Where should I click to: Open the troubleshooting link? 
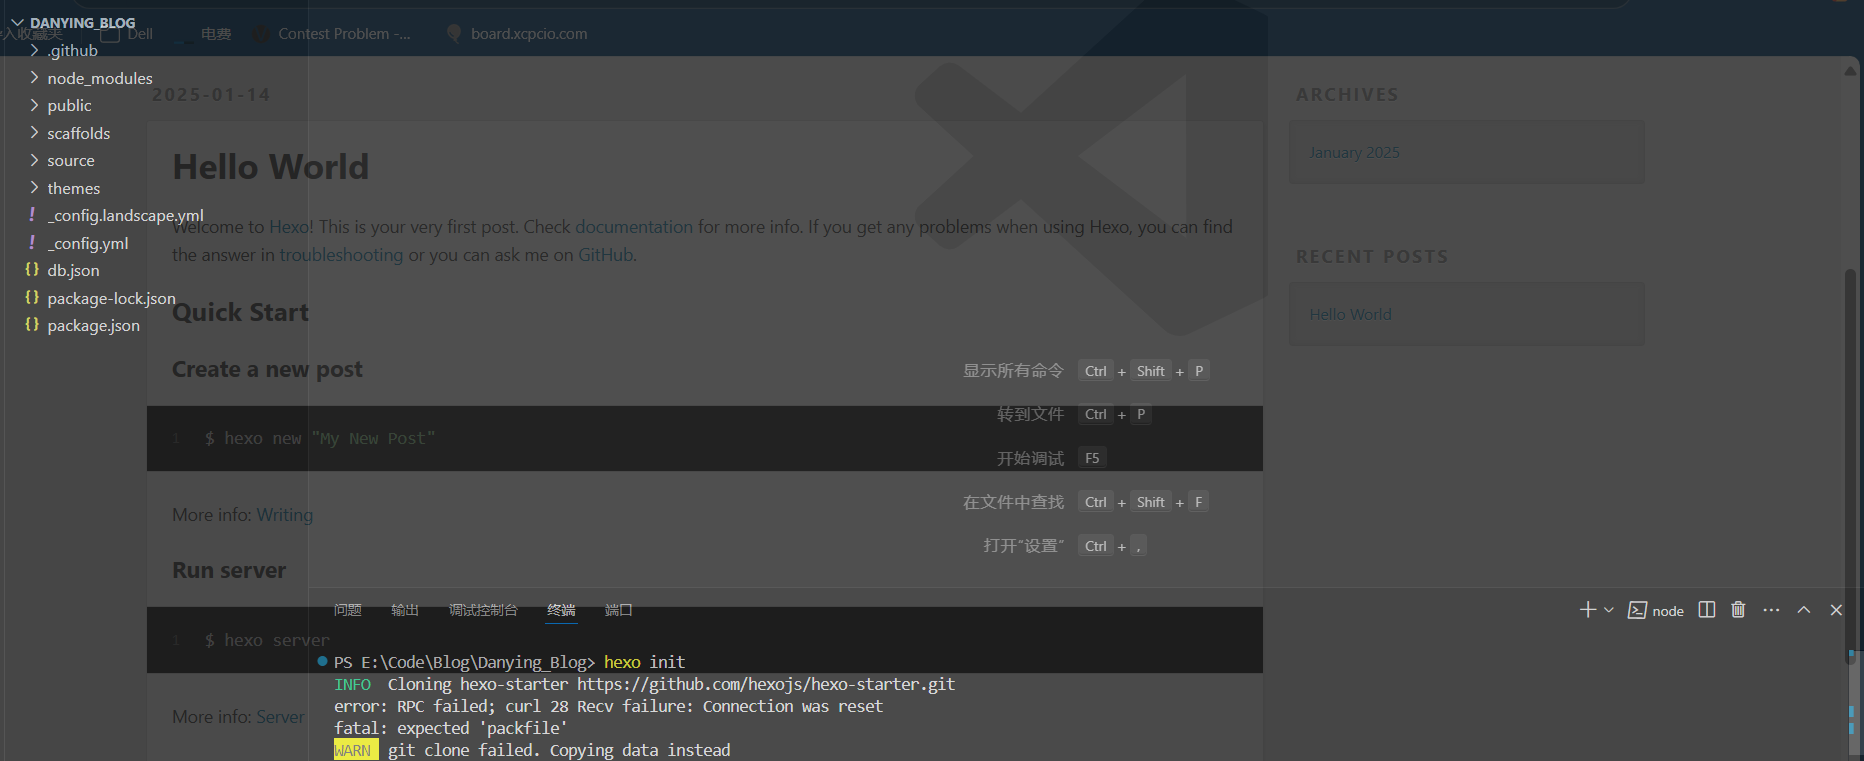341,255
